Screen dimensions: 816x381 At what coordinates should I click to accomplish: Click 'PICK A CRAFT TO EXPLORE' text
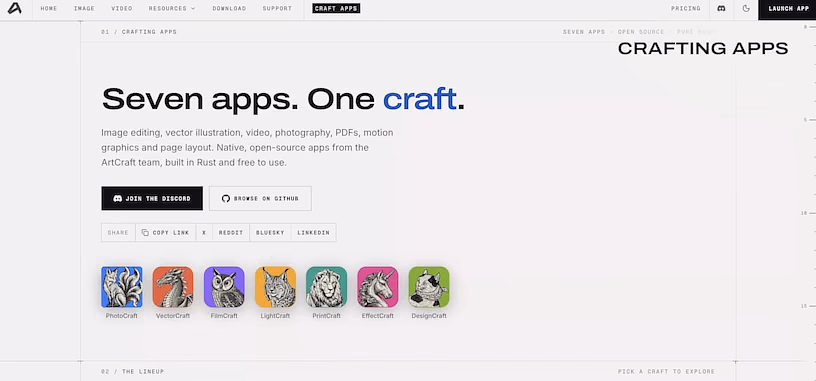point(666,372)
